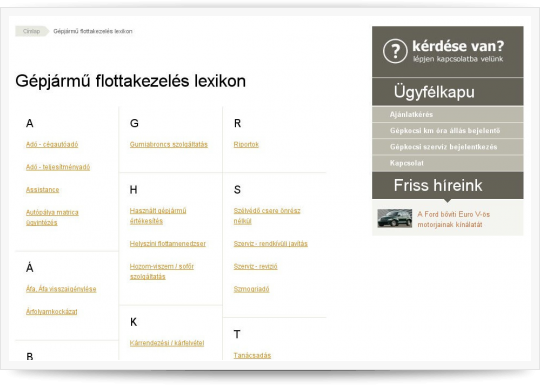540x385 pixels.
Task: Open Helyszíni flottamenedzser link
Action: (167, 243)
